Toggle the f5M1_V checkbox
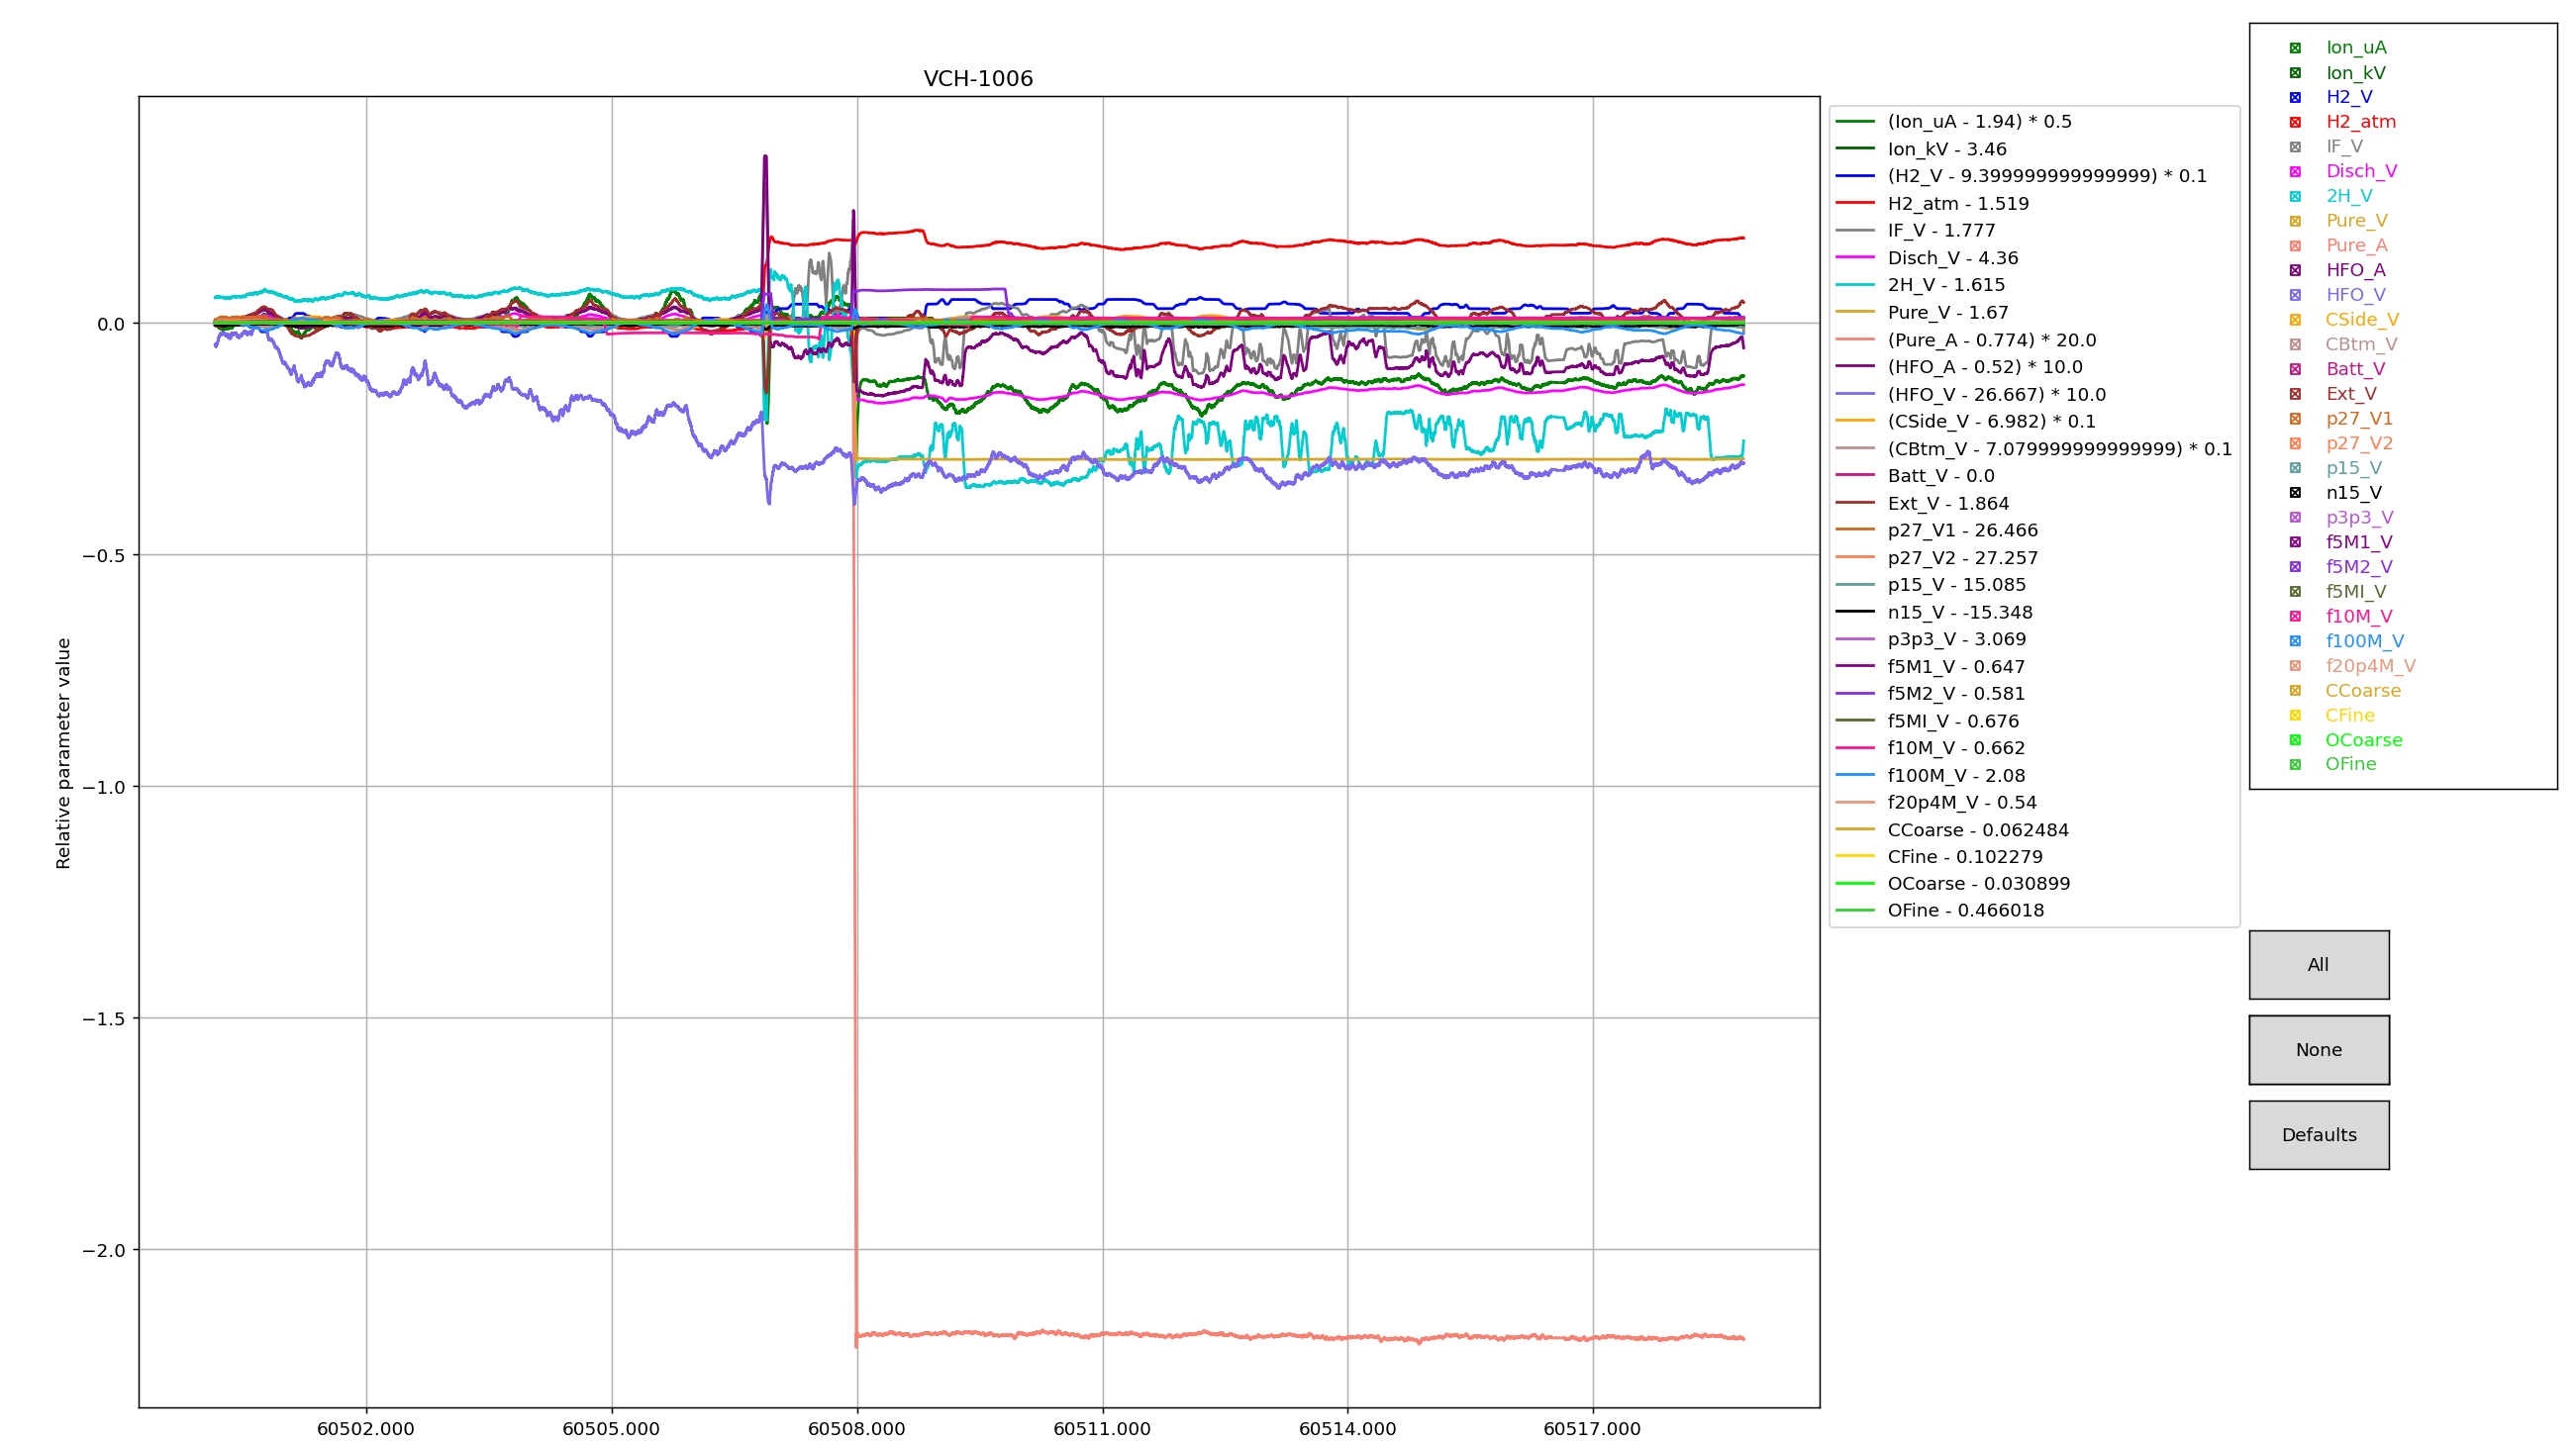The image size is (2576, 1445). 2295,542
